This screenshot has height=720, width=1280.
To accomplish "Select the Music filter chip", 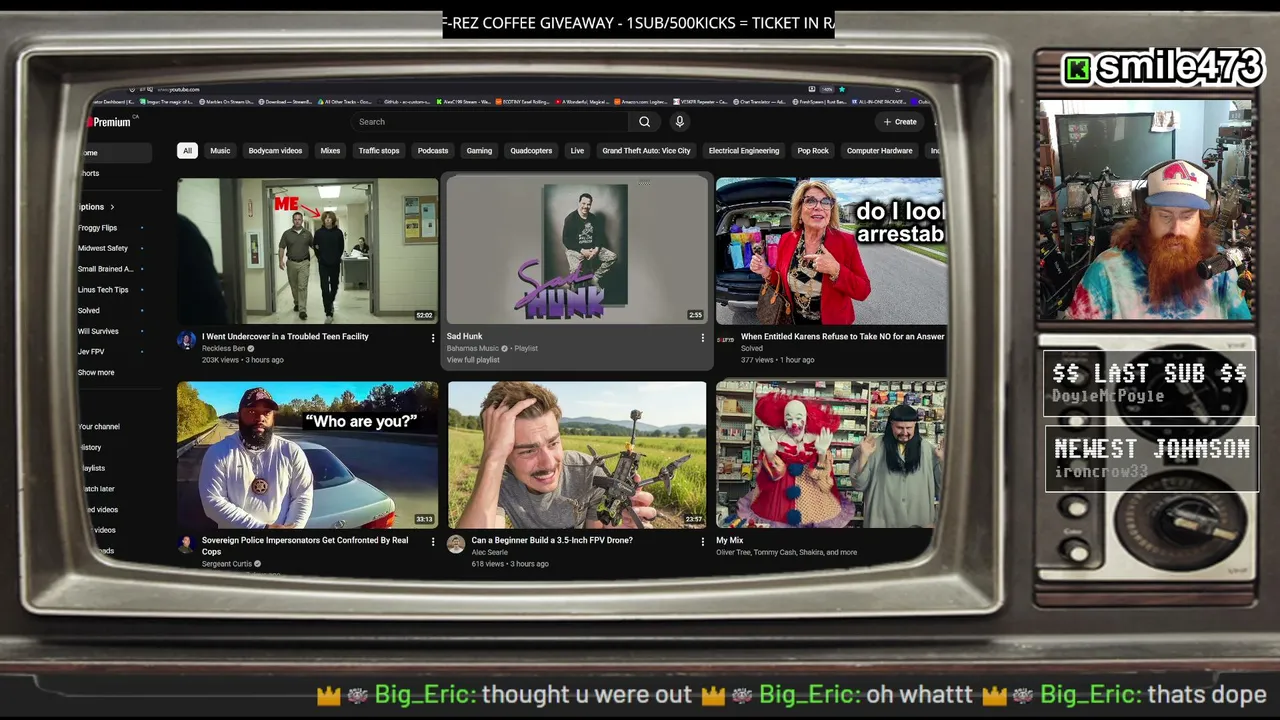I will coord(220,151).
